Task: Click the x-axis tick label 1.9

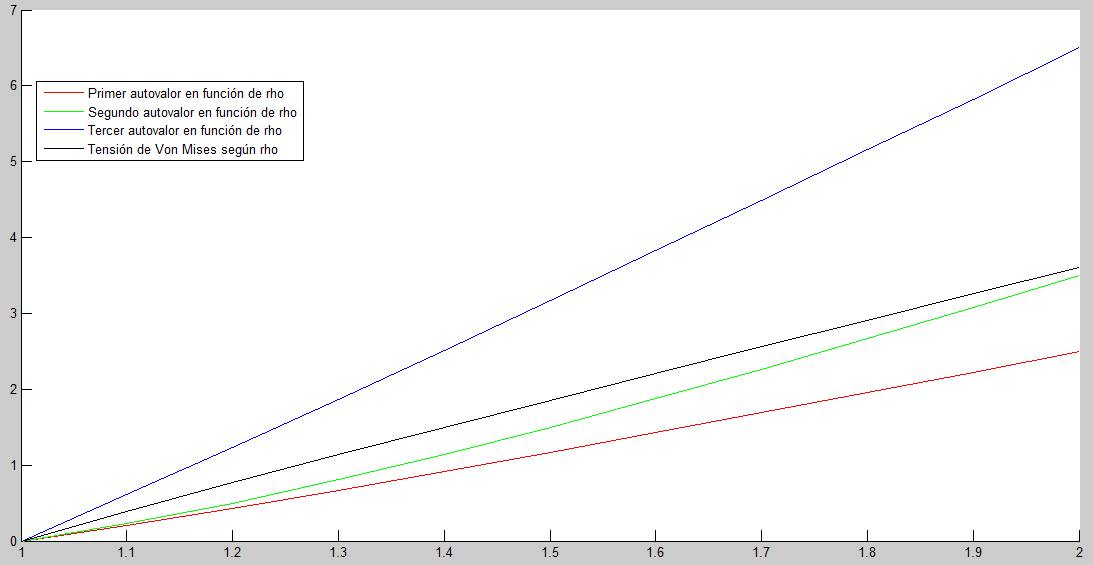Action: [973, 553]
